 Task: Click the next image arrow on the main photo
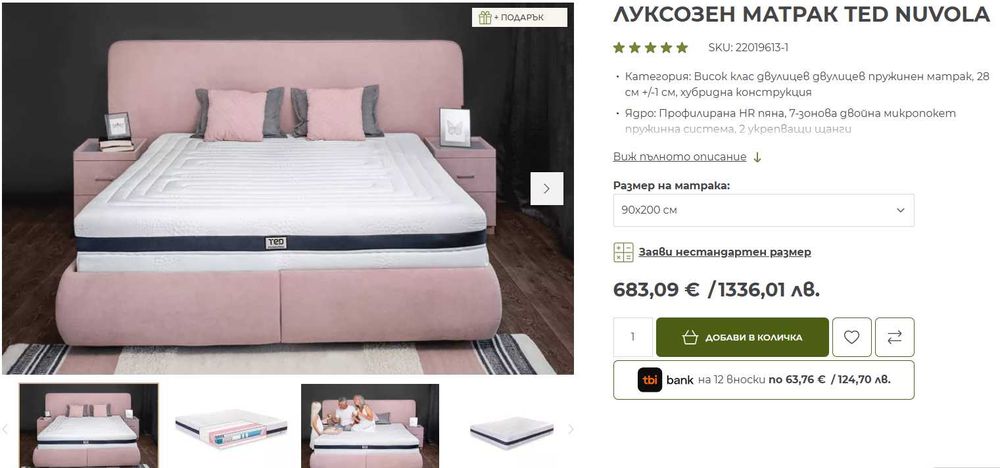(547, 188)
